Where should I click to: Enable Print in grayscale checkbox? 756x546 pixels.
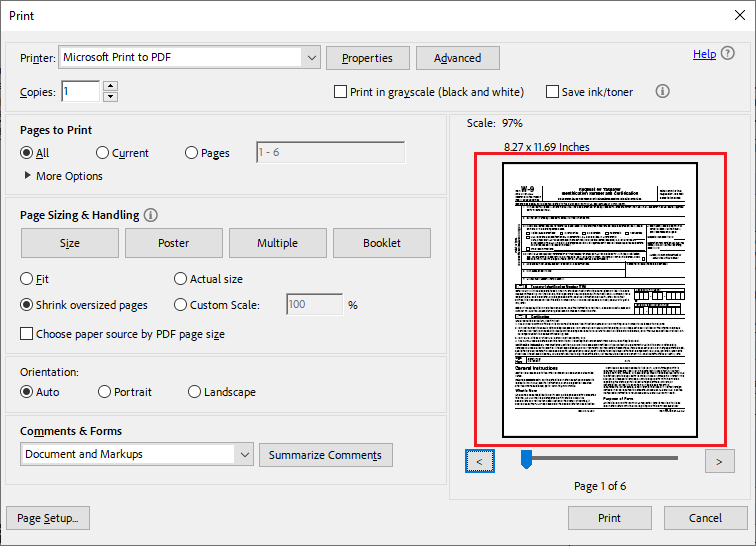(340, 92)
